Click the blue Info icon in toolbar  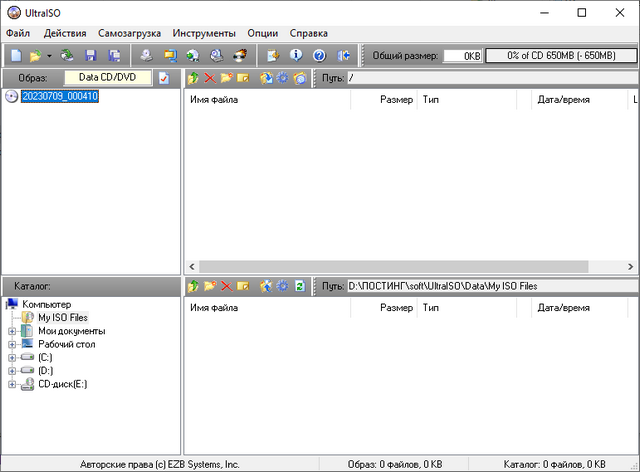coord(296,56)
